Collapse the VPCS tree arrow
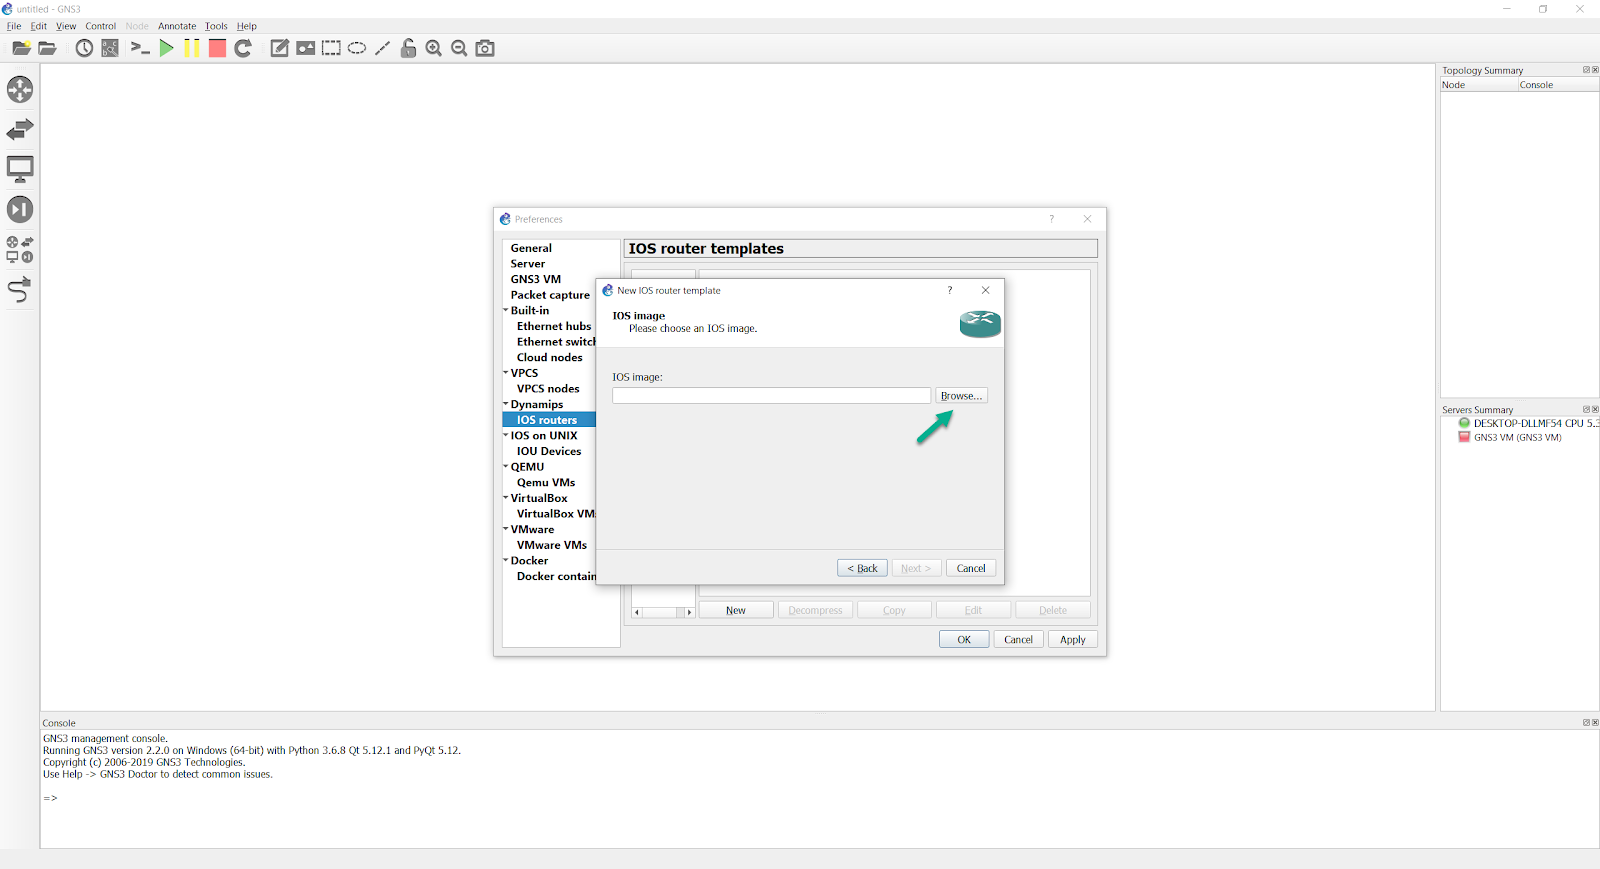This screenshot has width=1600, height=869. pos(506,373)
